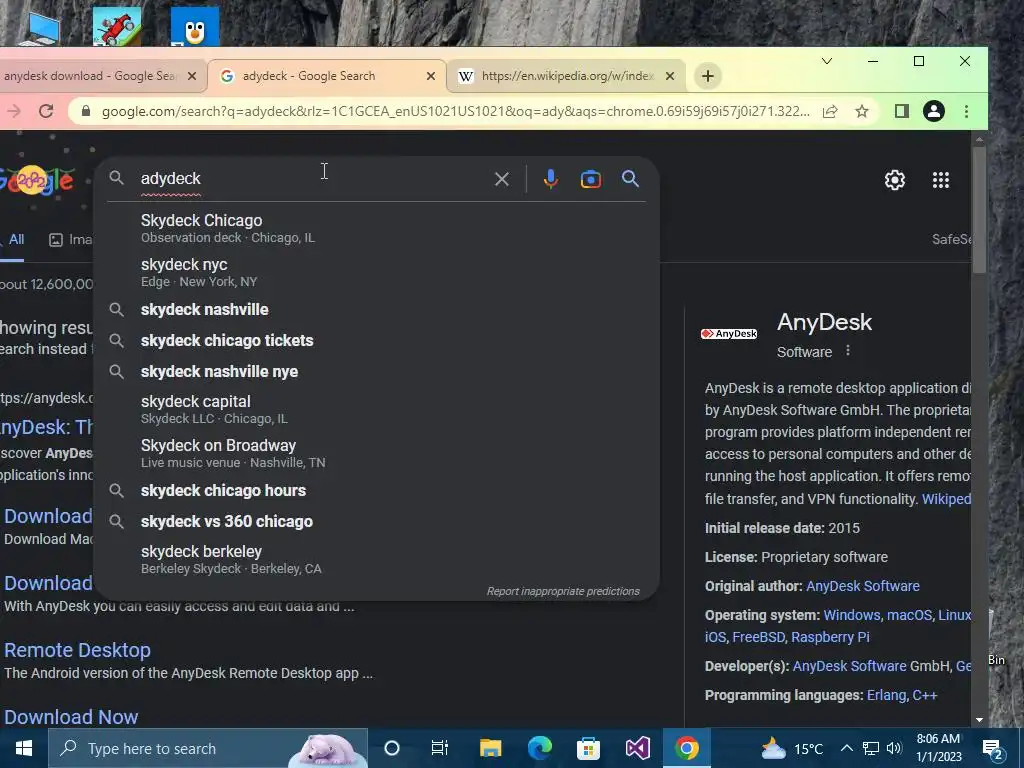Open the taskbar clock showing 8:06 AM
This screenshot has height=768, width=1024.
938,748
